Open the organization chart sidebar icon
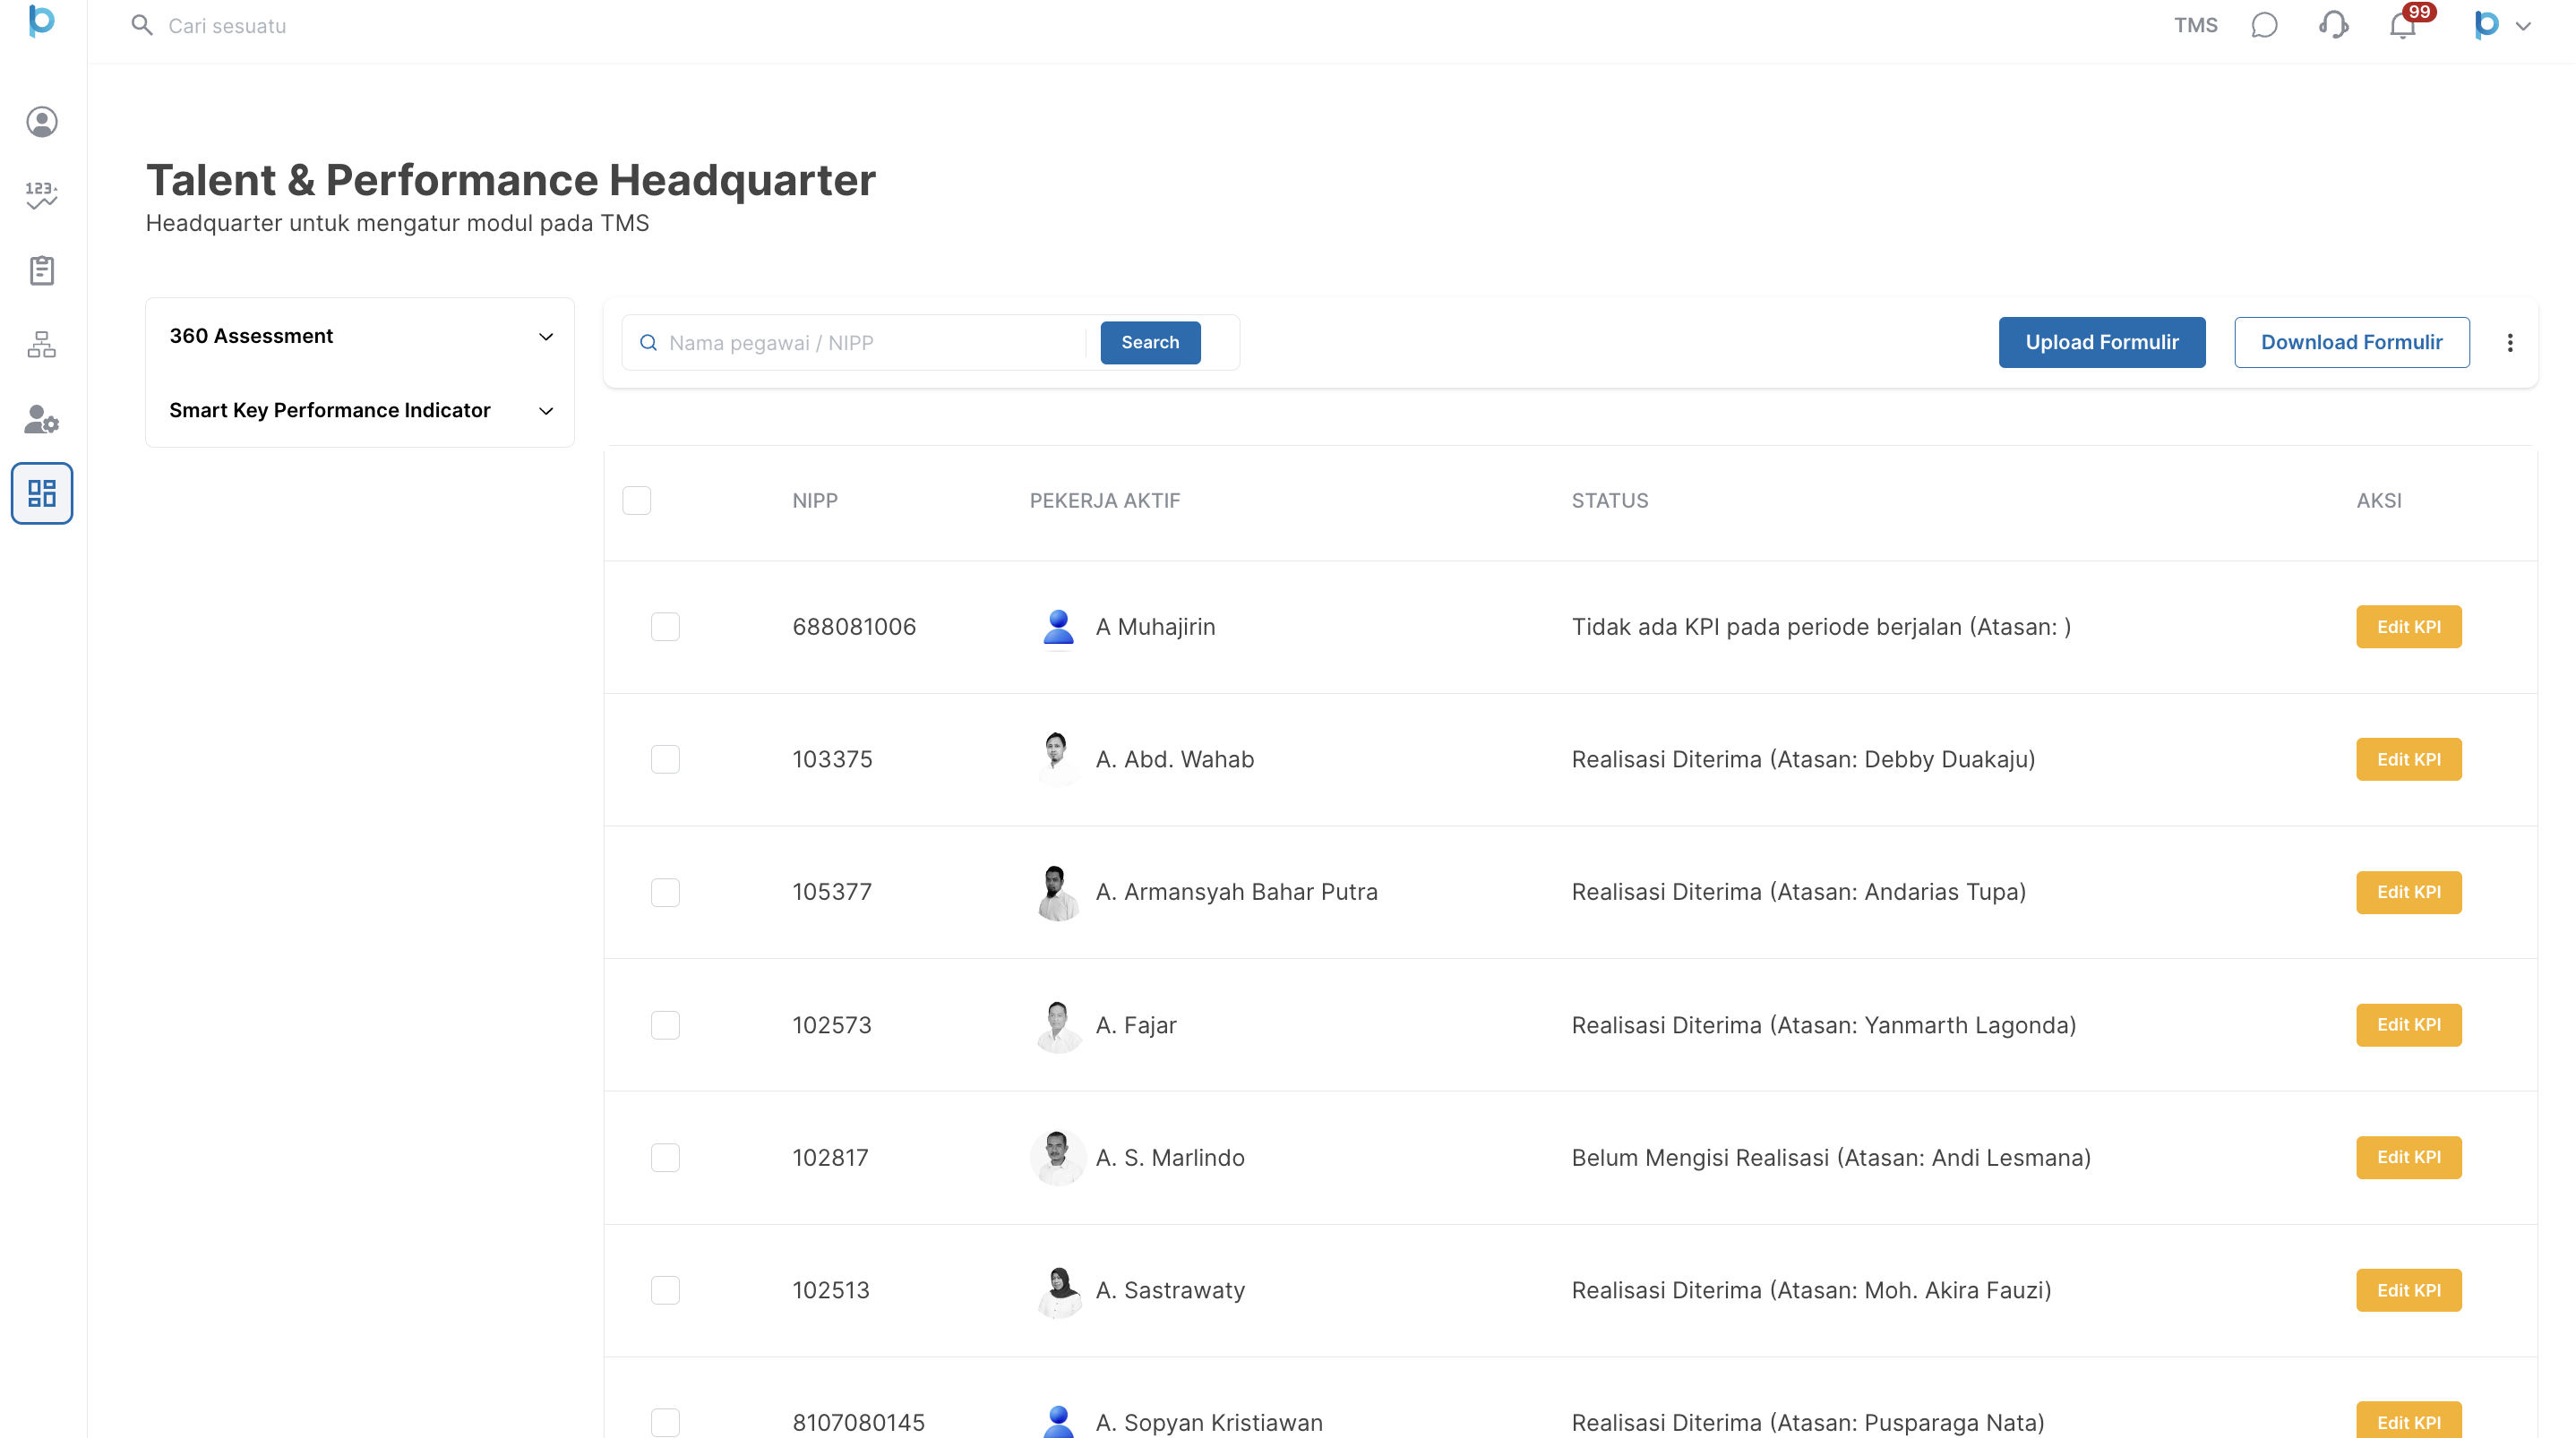2576x1438 pixels. click(x=41, y=345)
